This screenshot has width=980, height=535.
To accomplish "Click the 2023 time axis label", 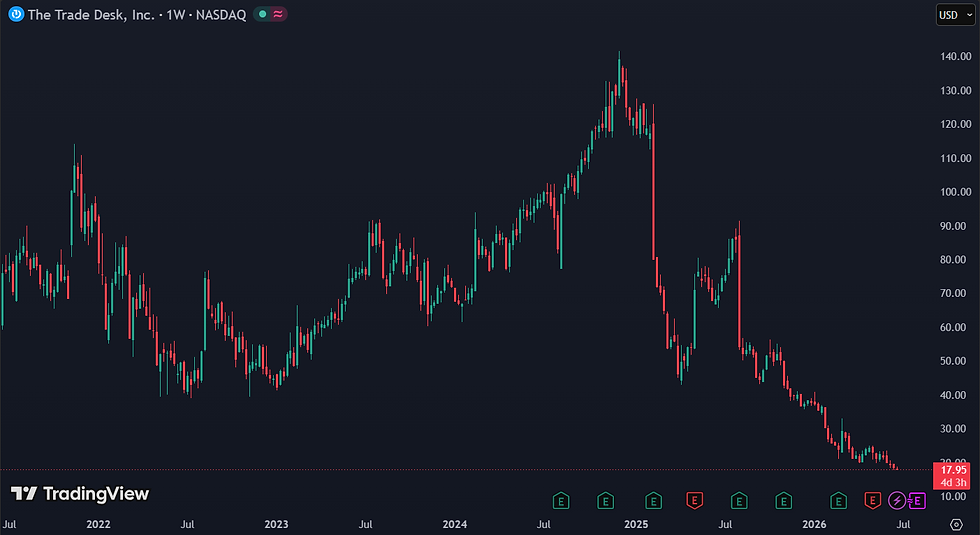I will 276,524.
